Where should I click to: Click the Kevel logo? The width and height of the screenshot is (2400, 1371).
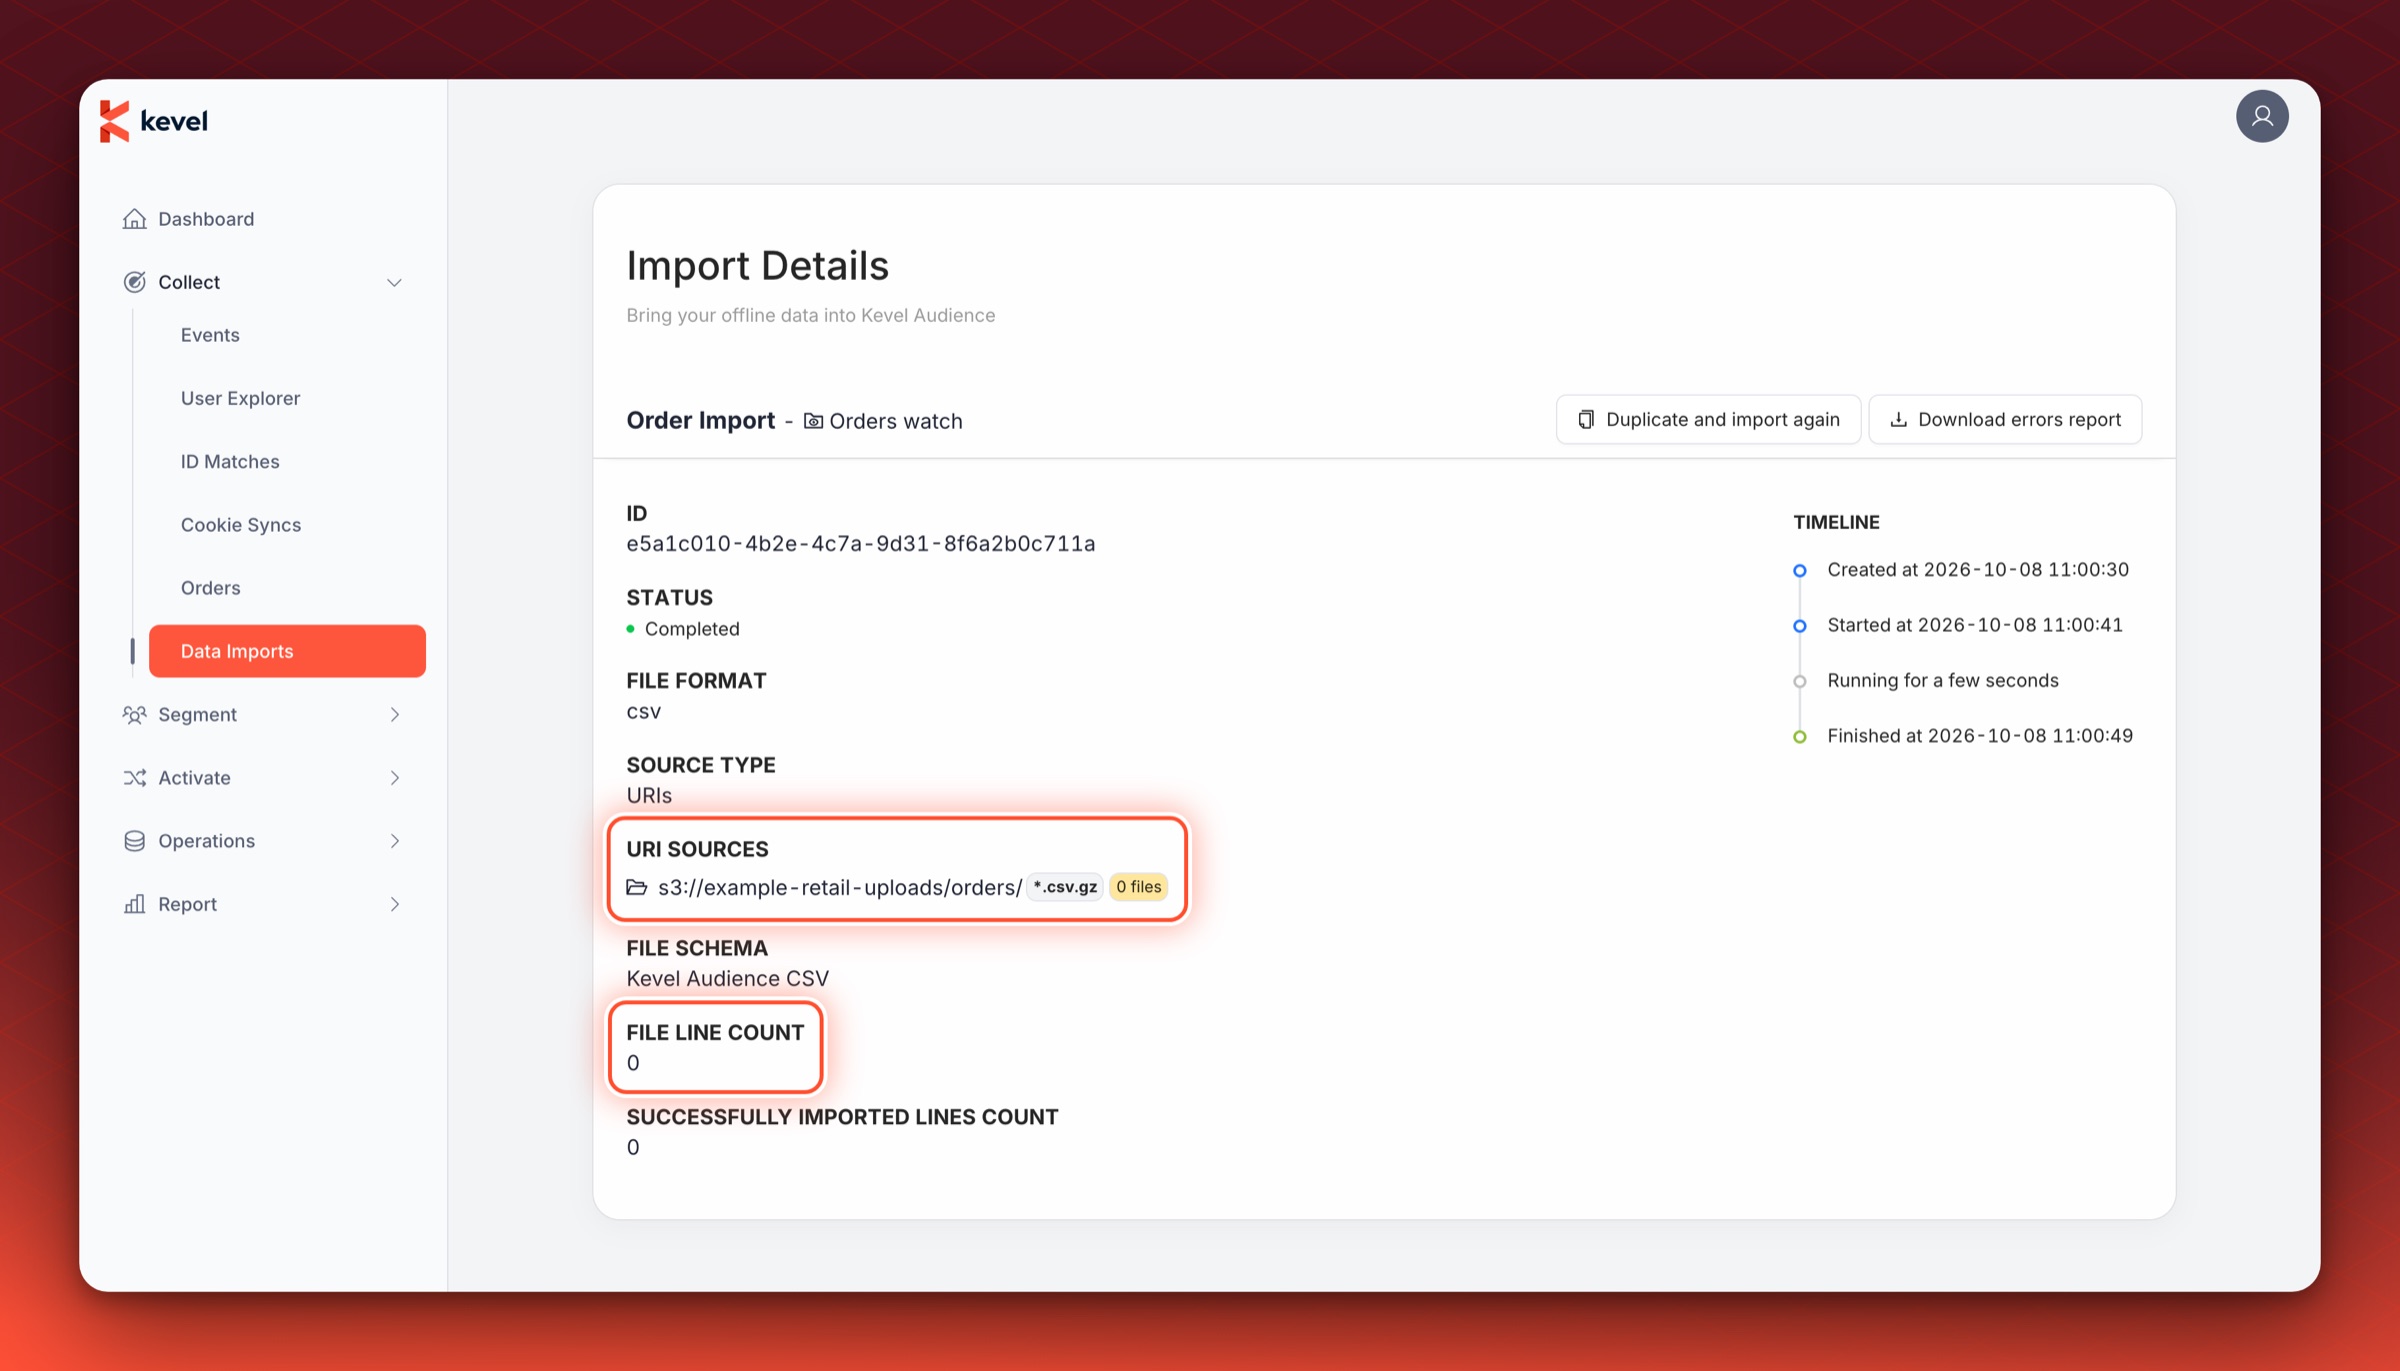154,121
